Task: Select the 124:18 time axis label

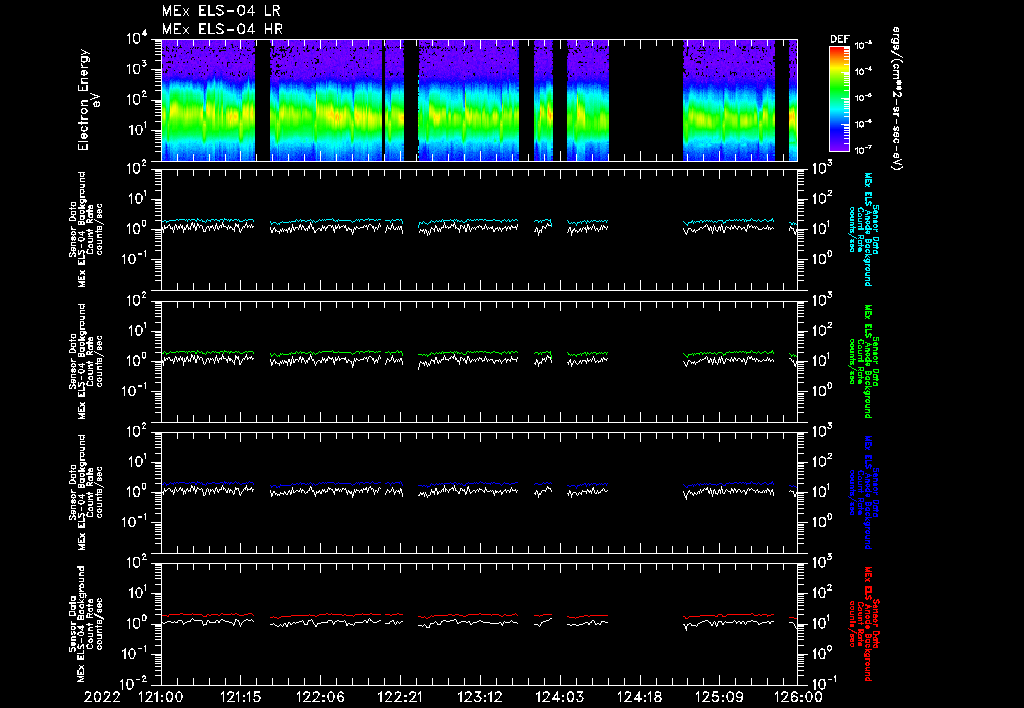Action: click(x=639, y=697)
